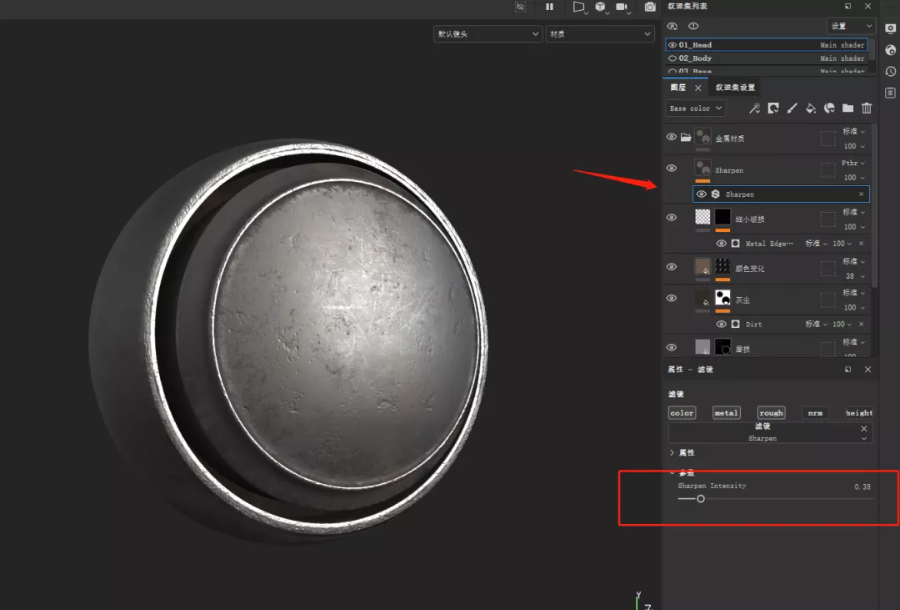Toggle visibility of Metal Edge generator
This screenshot has height=610, width=900.
pyautogui.click(x=721, y=243)
